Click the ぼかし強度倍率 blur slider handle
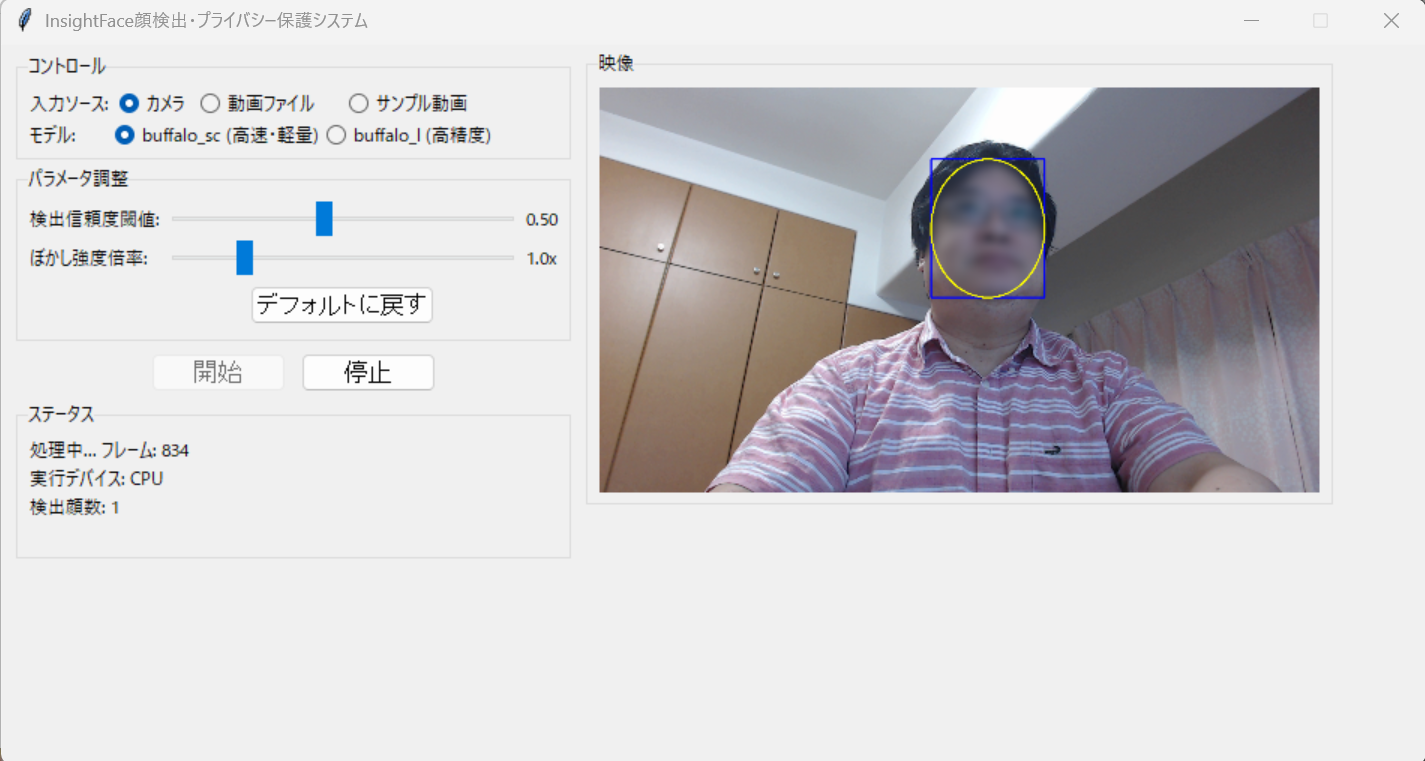 click(244, 257)
